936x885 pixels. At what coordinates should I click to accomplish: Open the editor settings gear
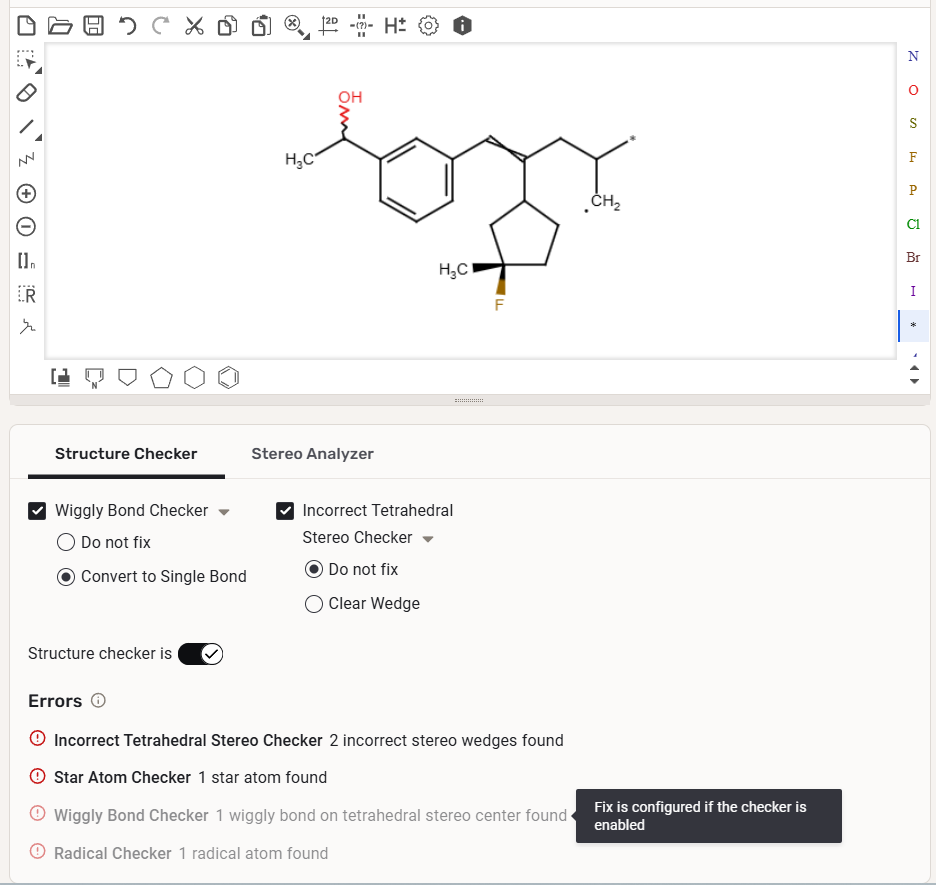tap(428, 26)
